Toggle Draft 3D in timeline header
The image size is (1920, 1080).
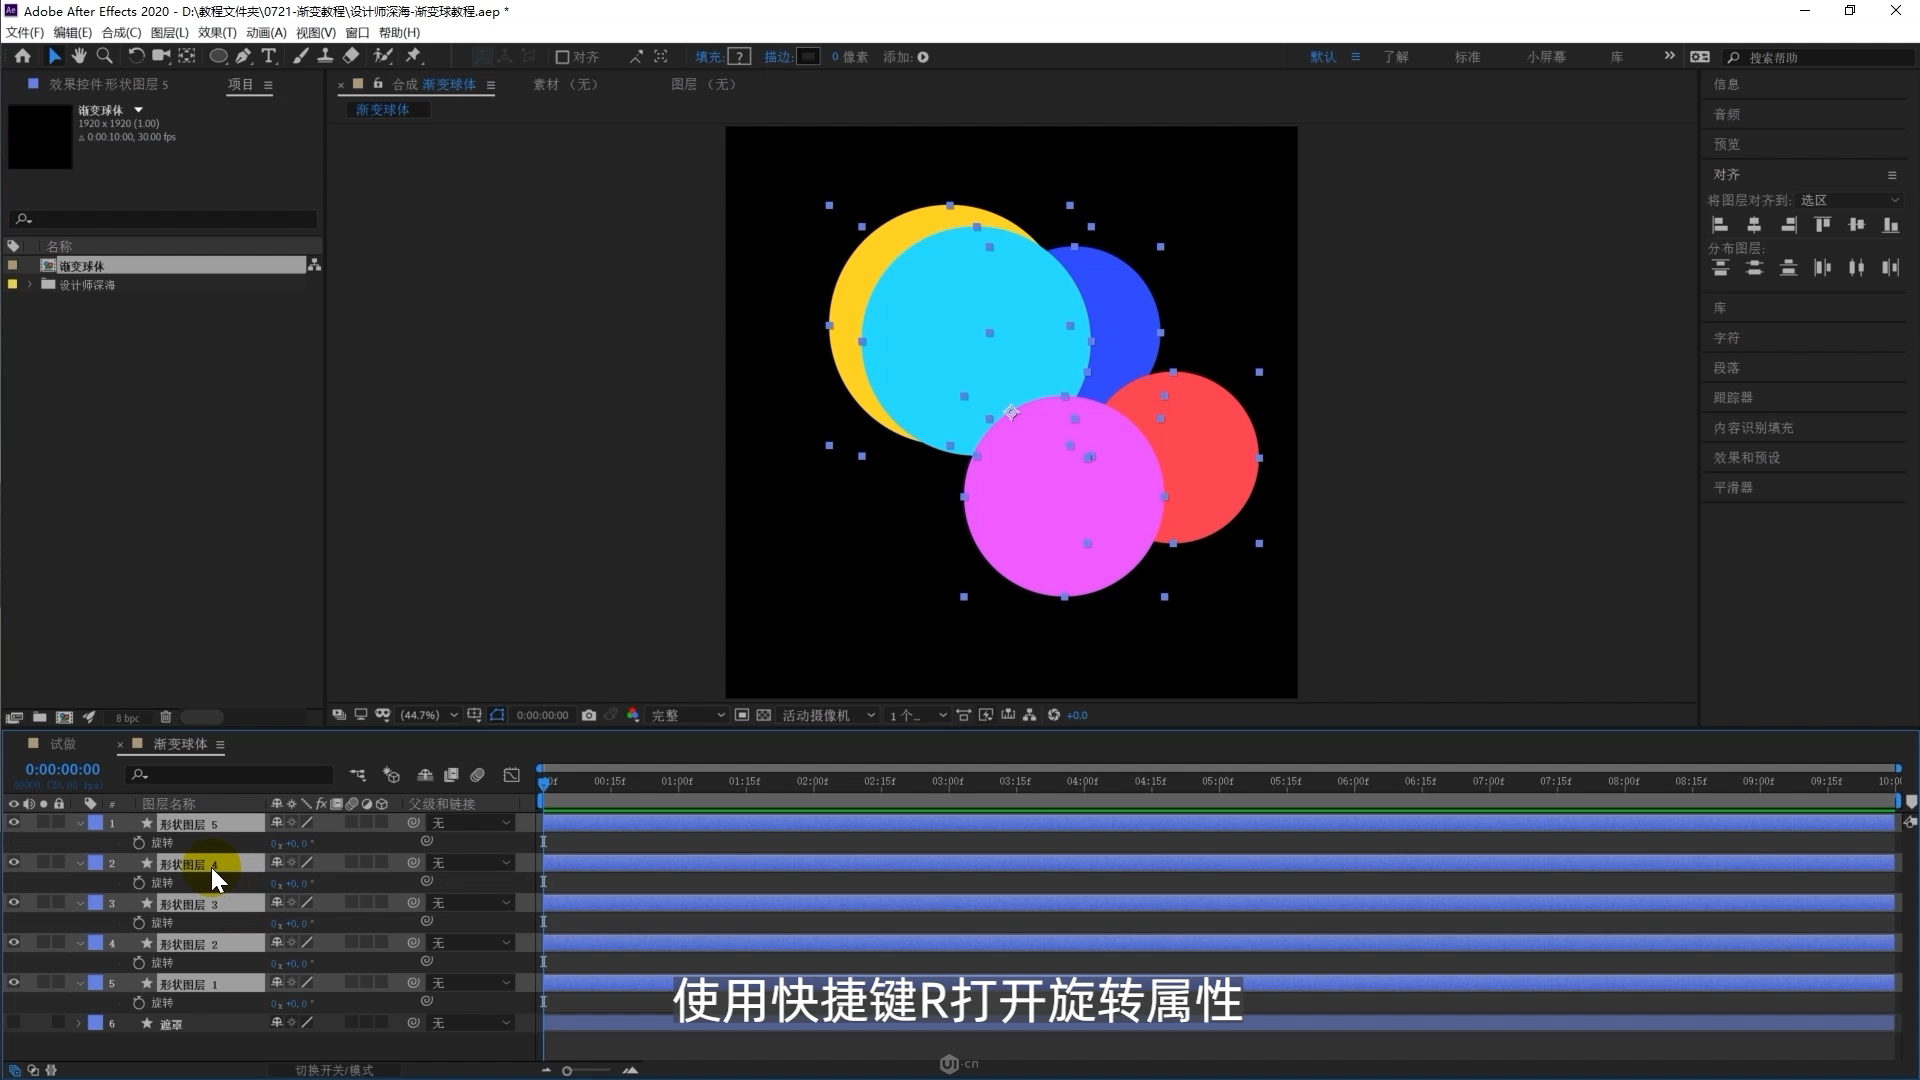pos(392,775)
